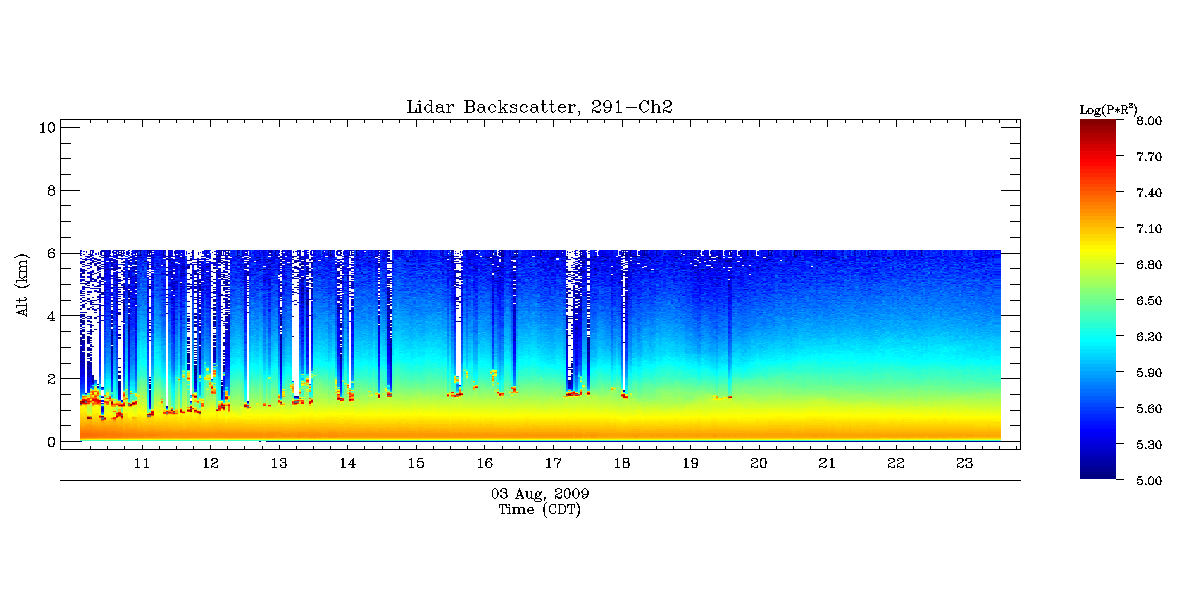The width and height of the screenshot is (1200, 600).
Task: Click the time tick label 20
Action: point(759,463)
